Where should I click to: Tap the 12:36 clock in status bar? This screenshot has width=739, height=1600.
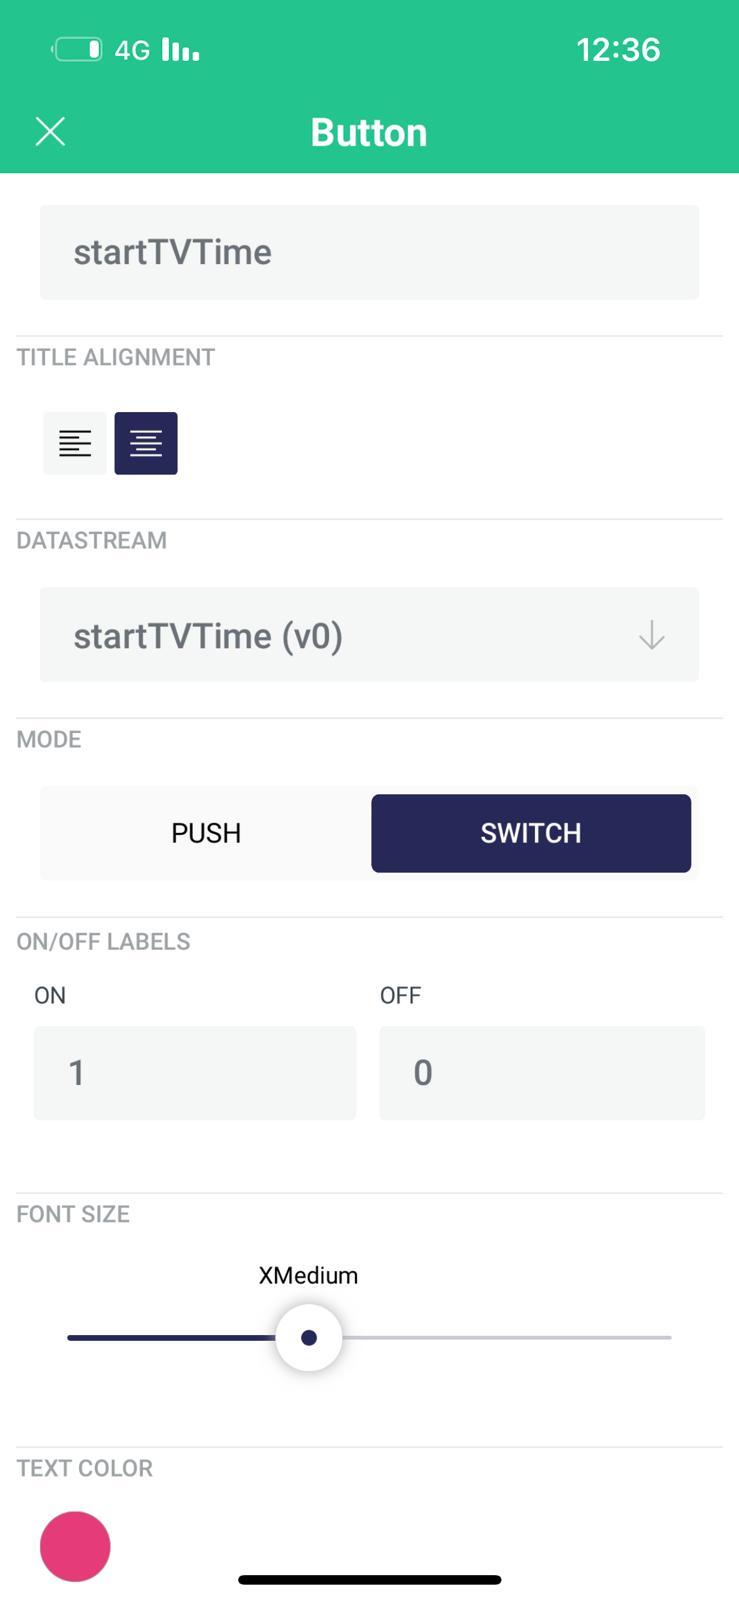click(x=618, y=49)
